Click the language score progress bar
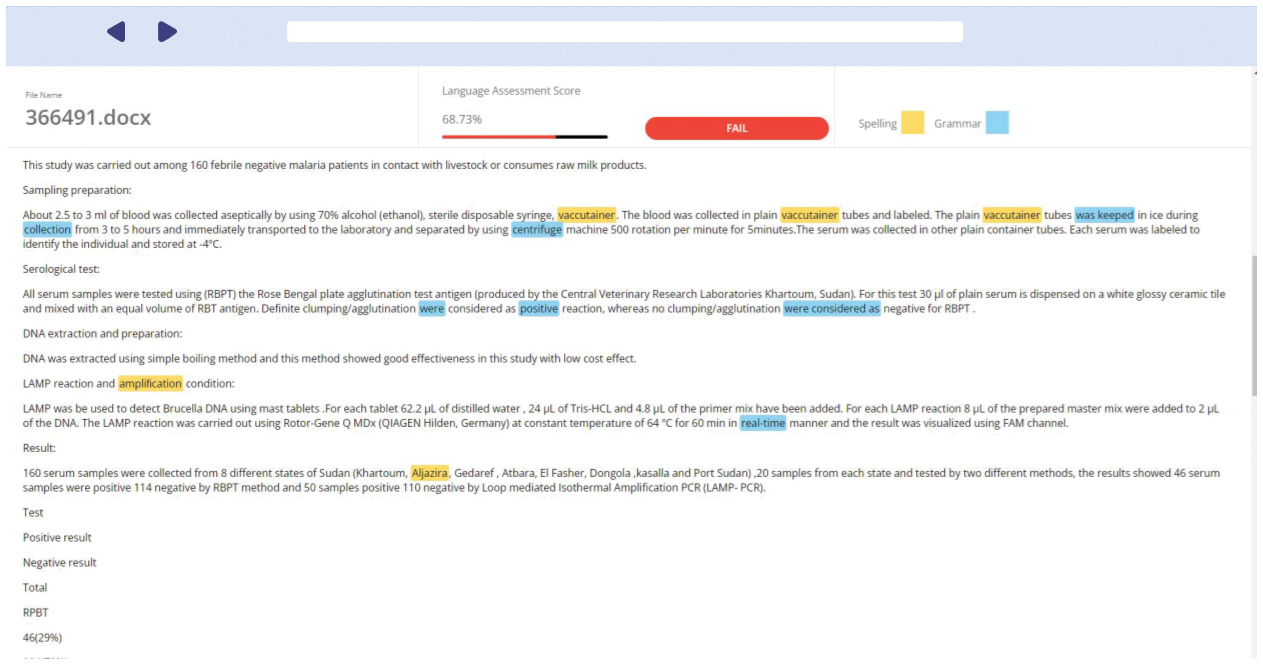 tap(524, 136)
